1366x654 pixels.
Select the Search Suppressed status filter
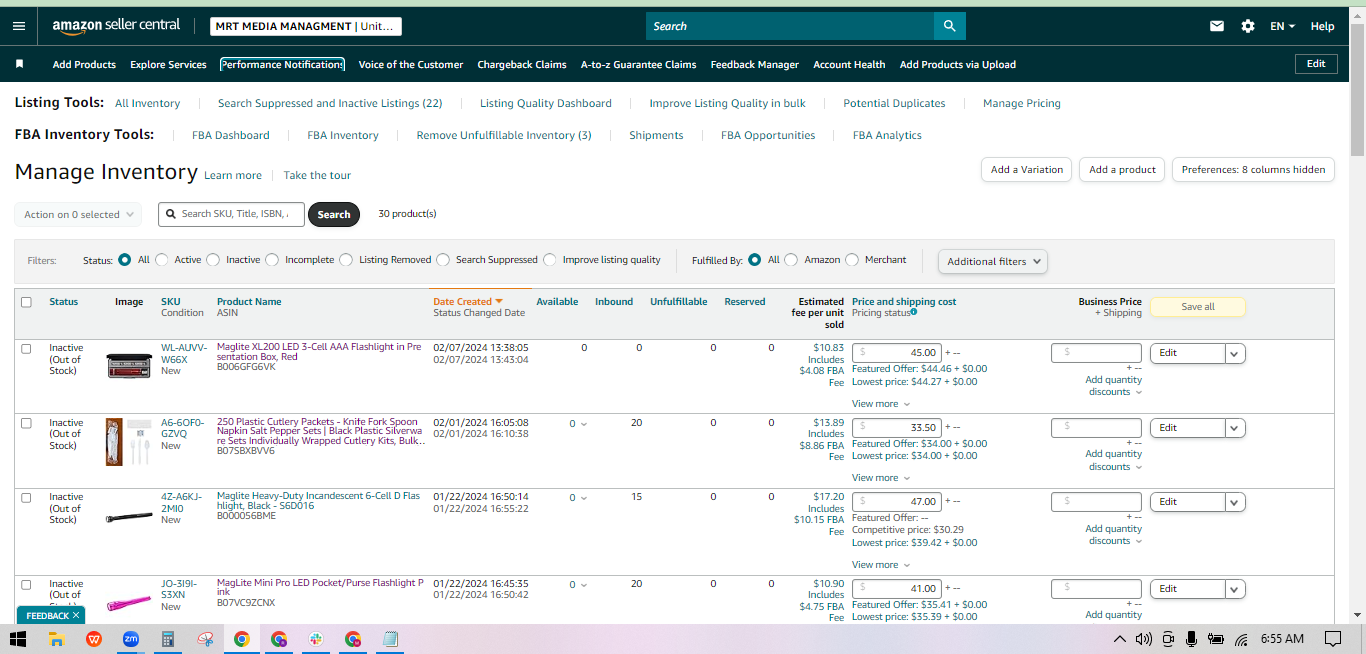tap(443, 260)
